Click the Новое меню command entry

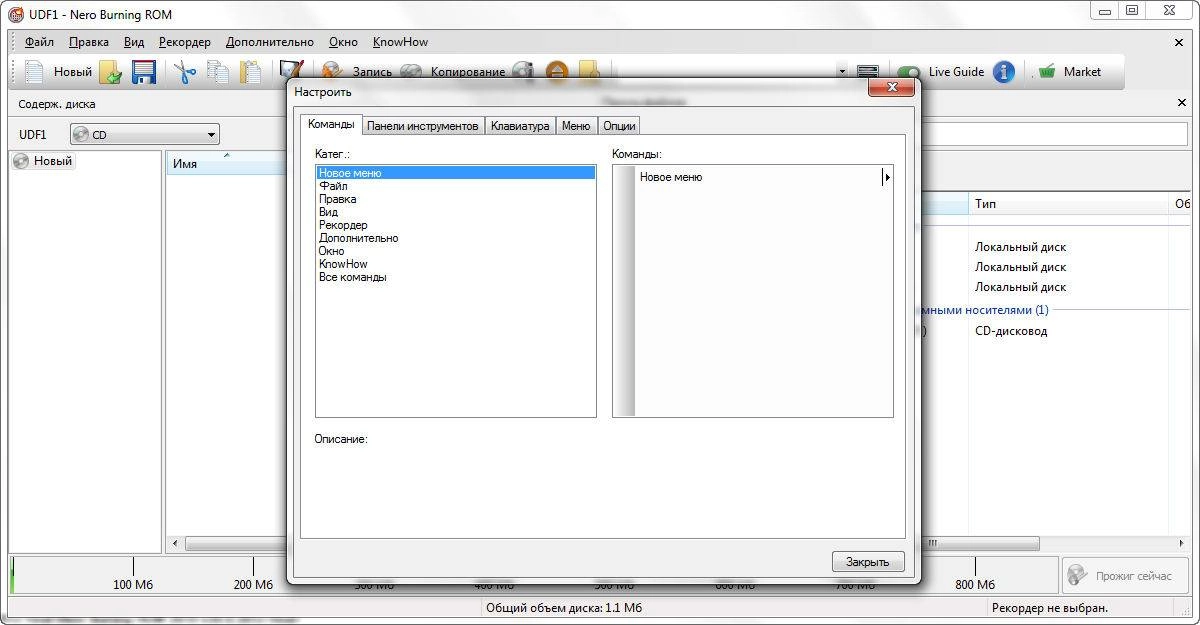pyautogui.click(x=671, y=177)
